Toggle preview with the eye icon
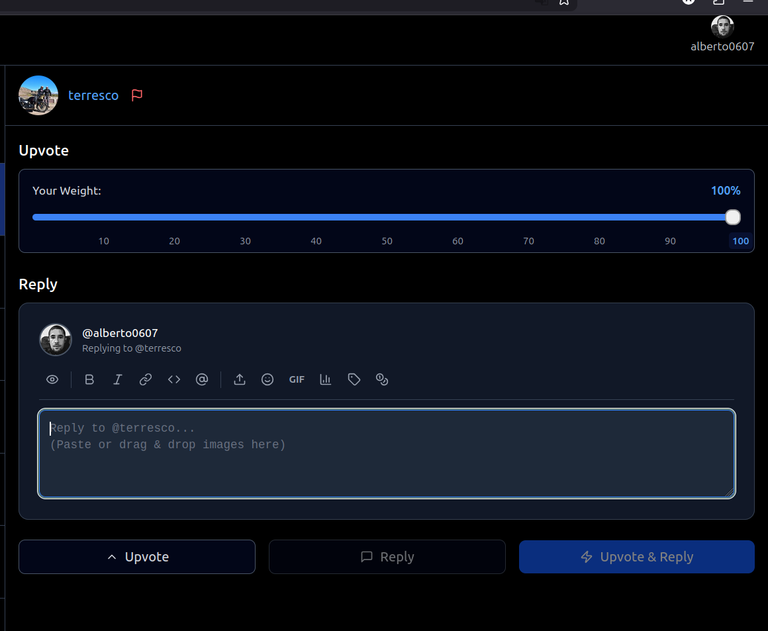The image size is (768, 631). [52, 380]
